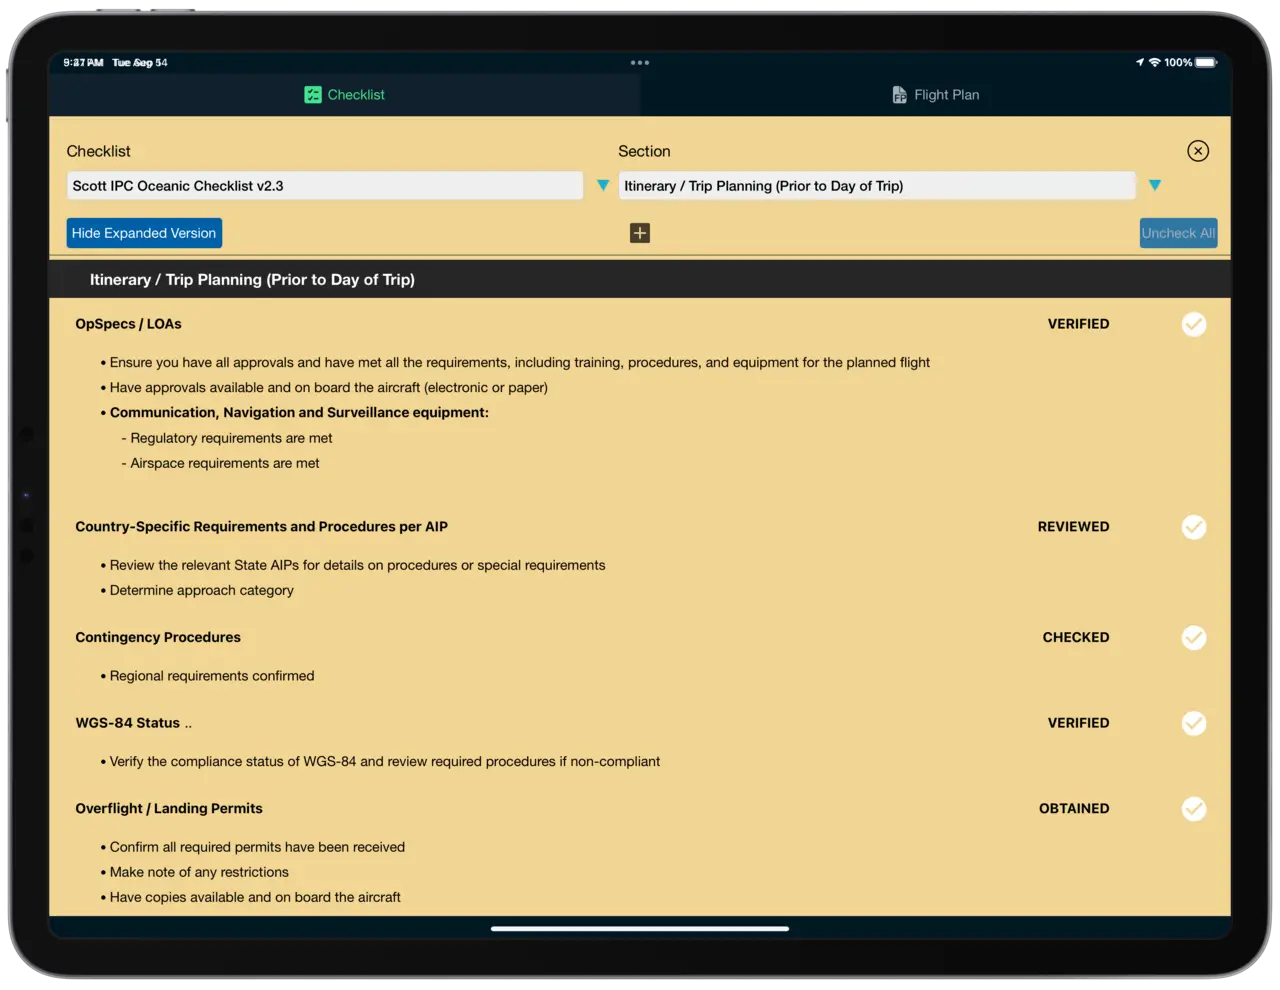Tap the home indicator bar at the bottom
1280x990 pixels.
[x=639, y=928]
